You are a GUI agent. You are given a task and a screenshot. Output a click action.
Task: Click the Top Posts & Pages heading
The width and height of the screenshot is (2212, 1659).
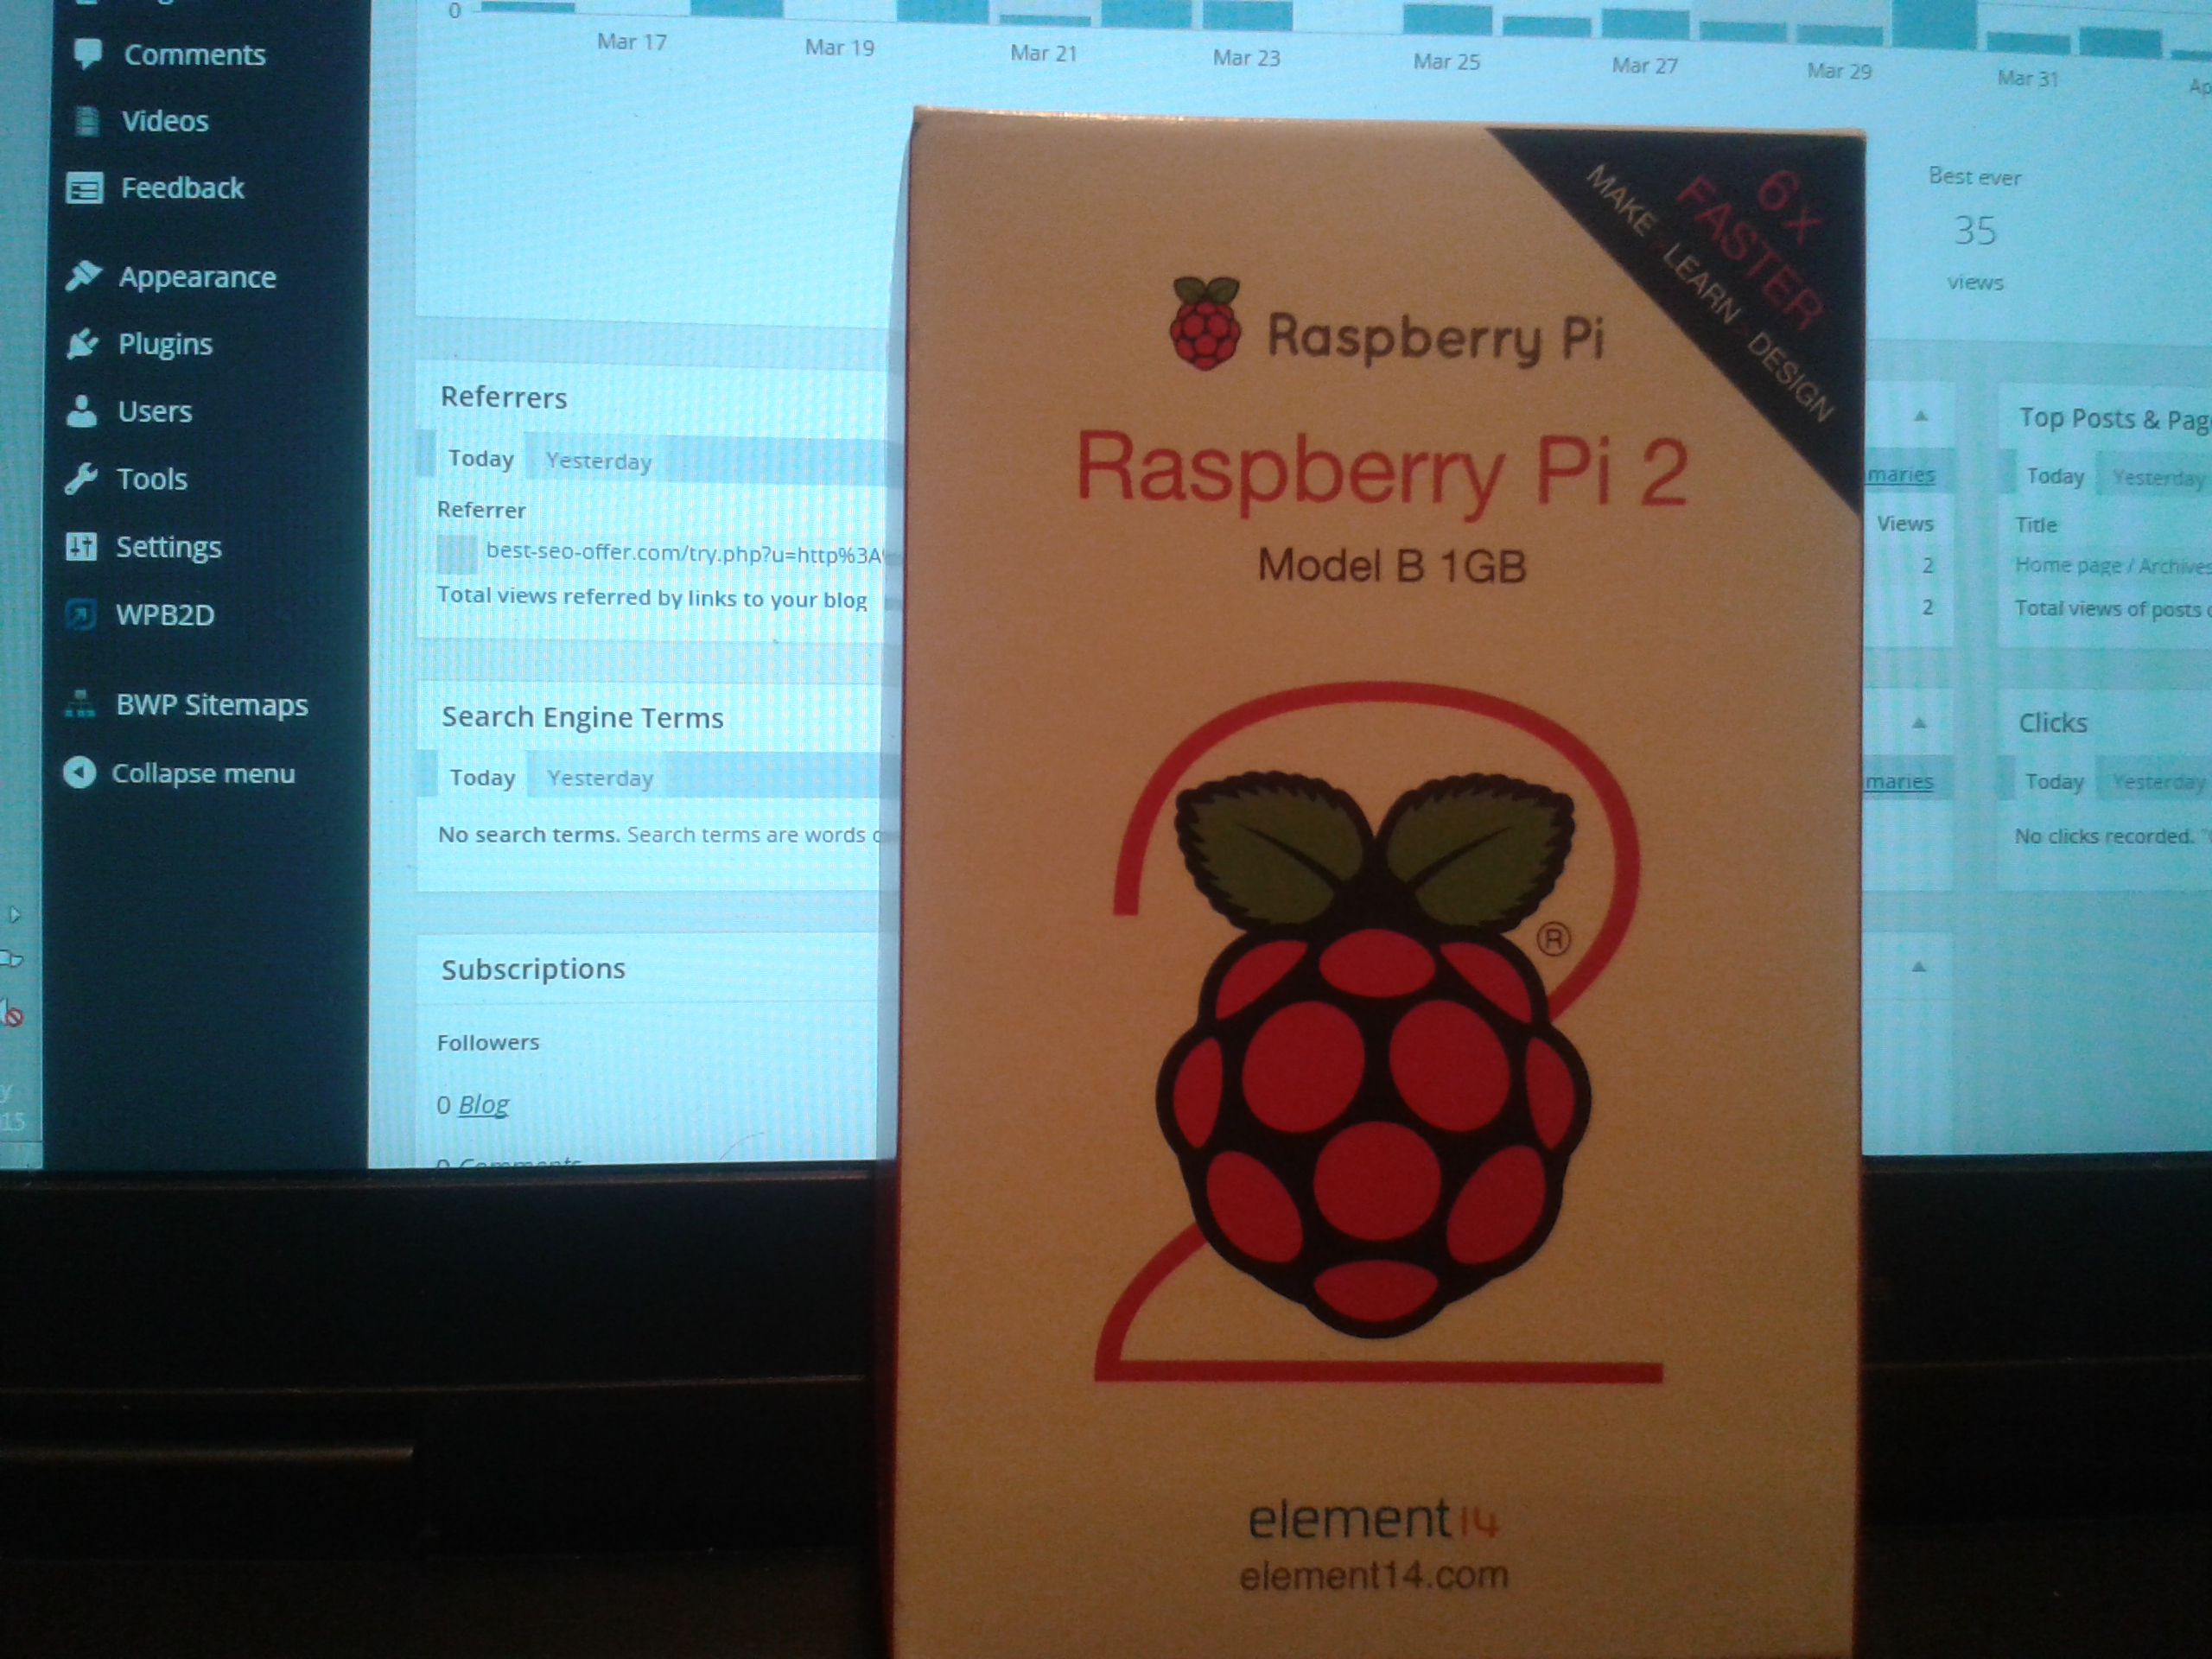(x=2114, y=419)
